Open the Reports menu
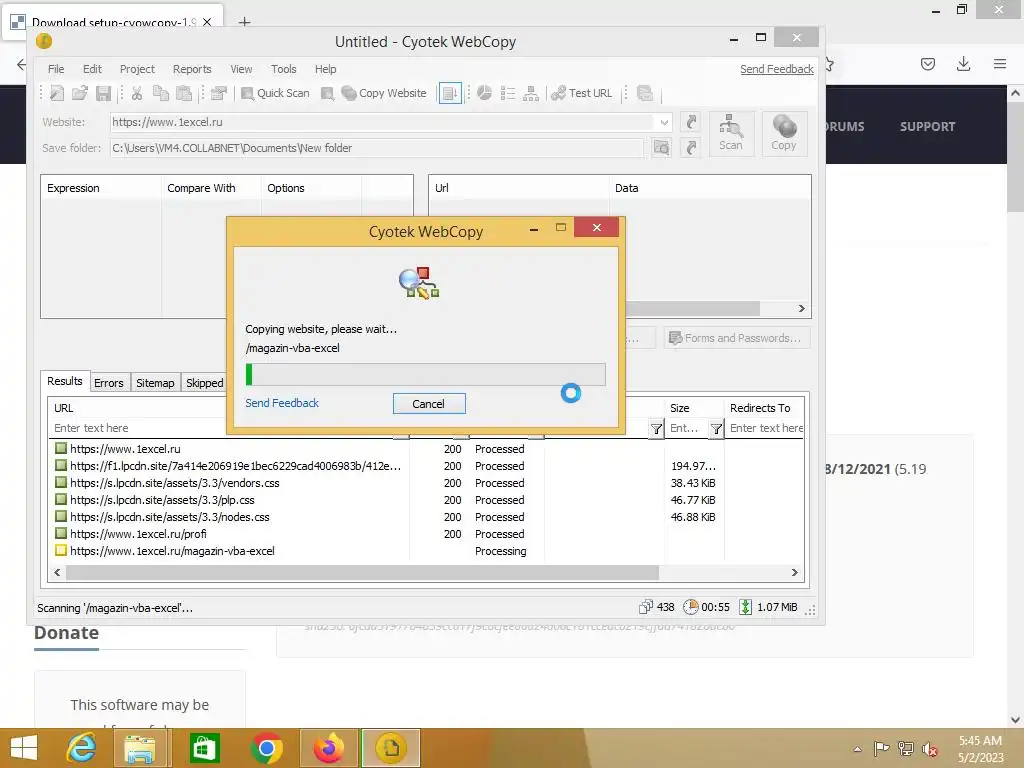This screenshot has height=768, width=1024. click(192, 69)
